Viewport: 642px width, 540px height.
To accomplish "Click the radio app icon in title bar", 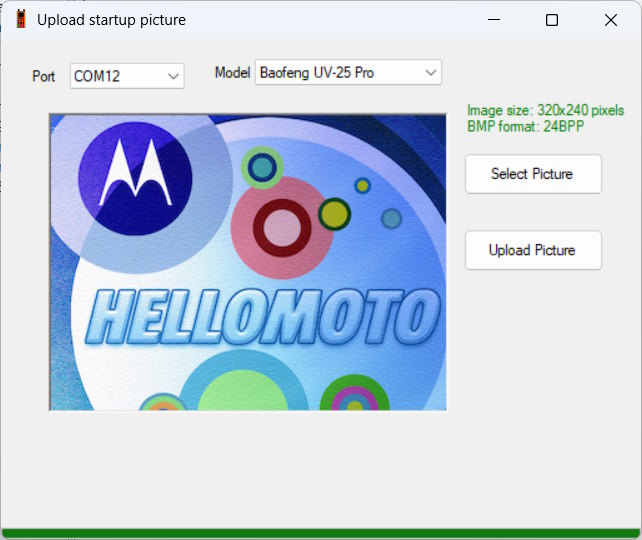I will (20, 19).
